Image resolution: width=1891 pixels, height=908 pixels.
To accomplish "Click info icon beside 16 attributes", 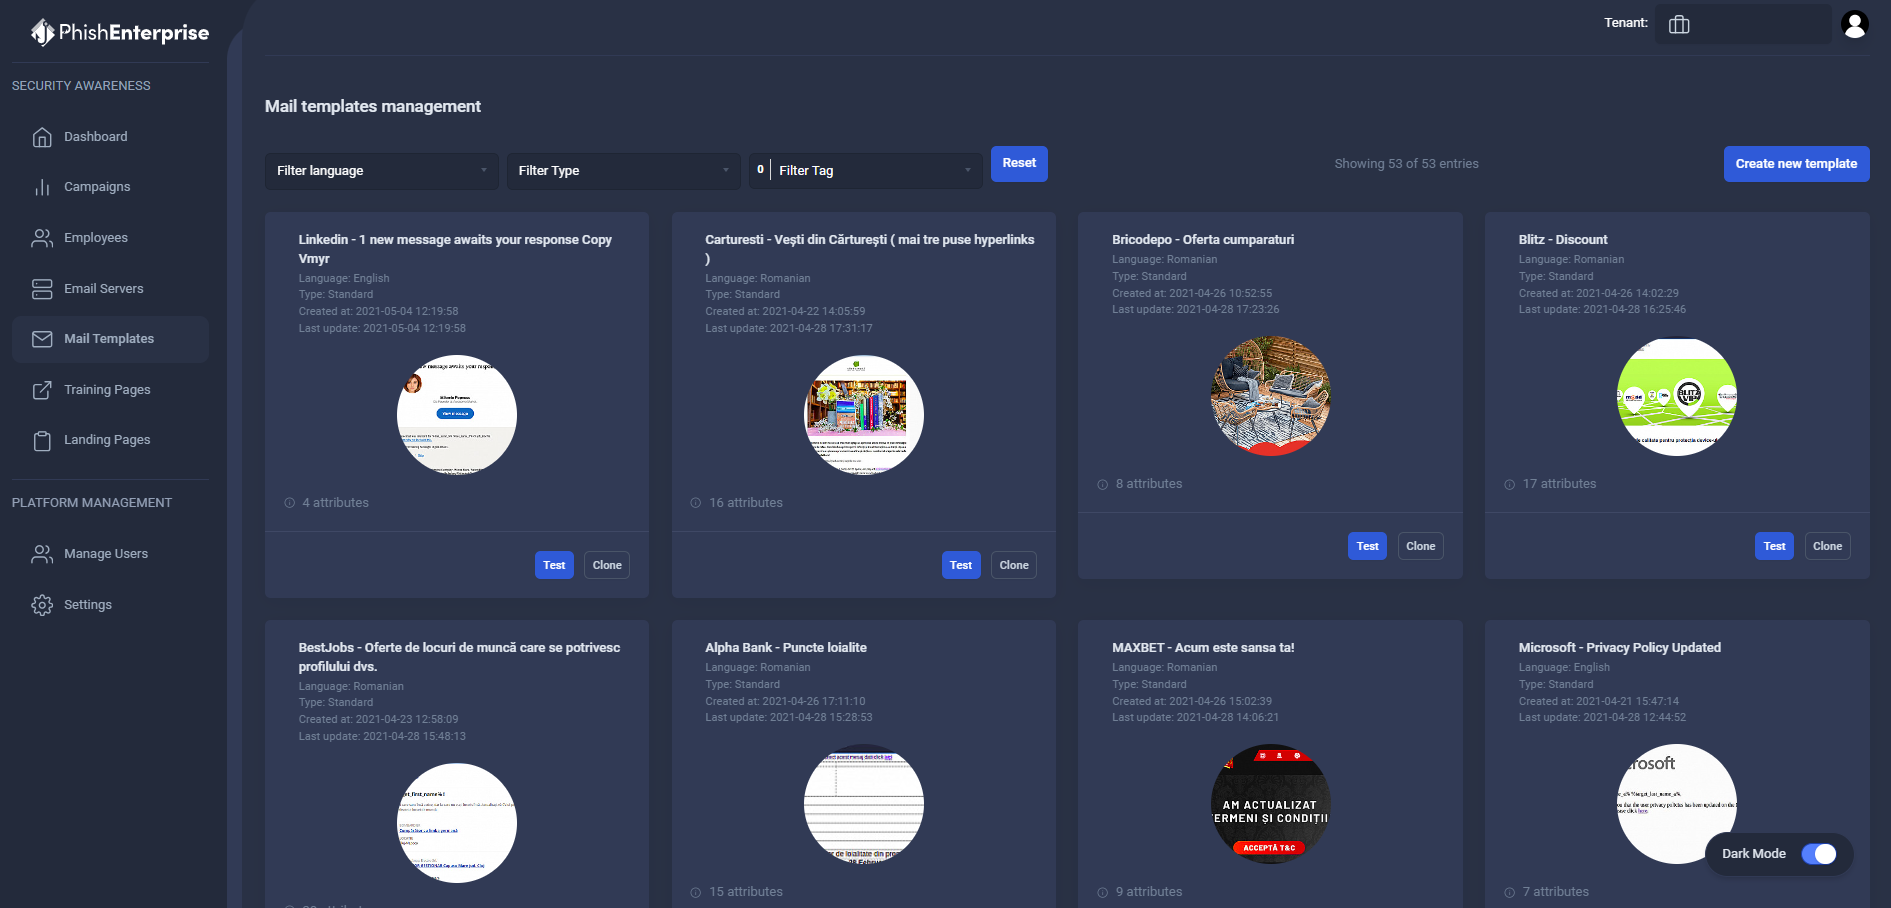I will pyautogui.click(x=696, y=503).
